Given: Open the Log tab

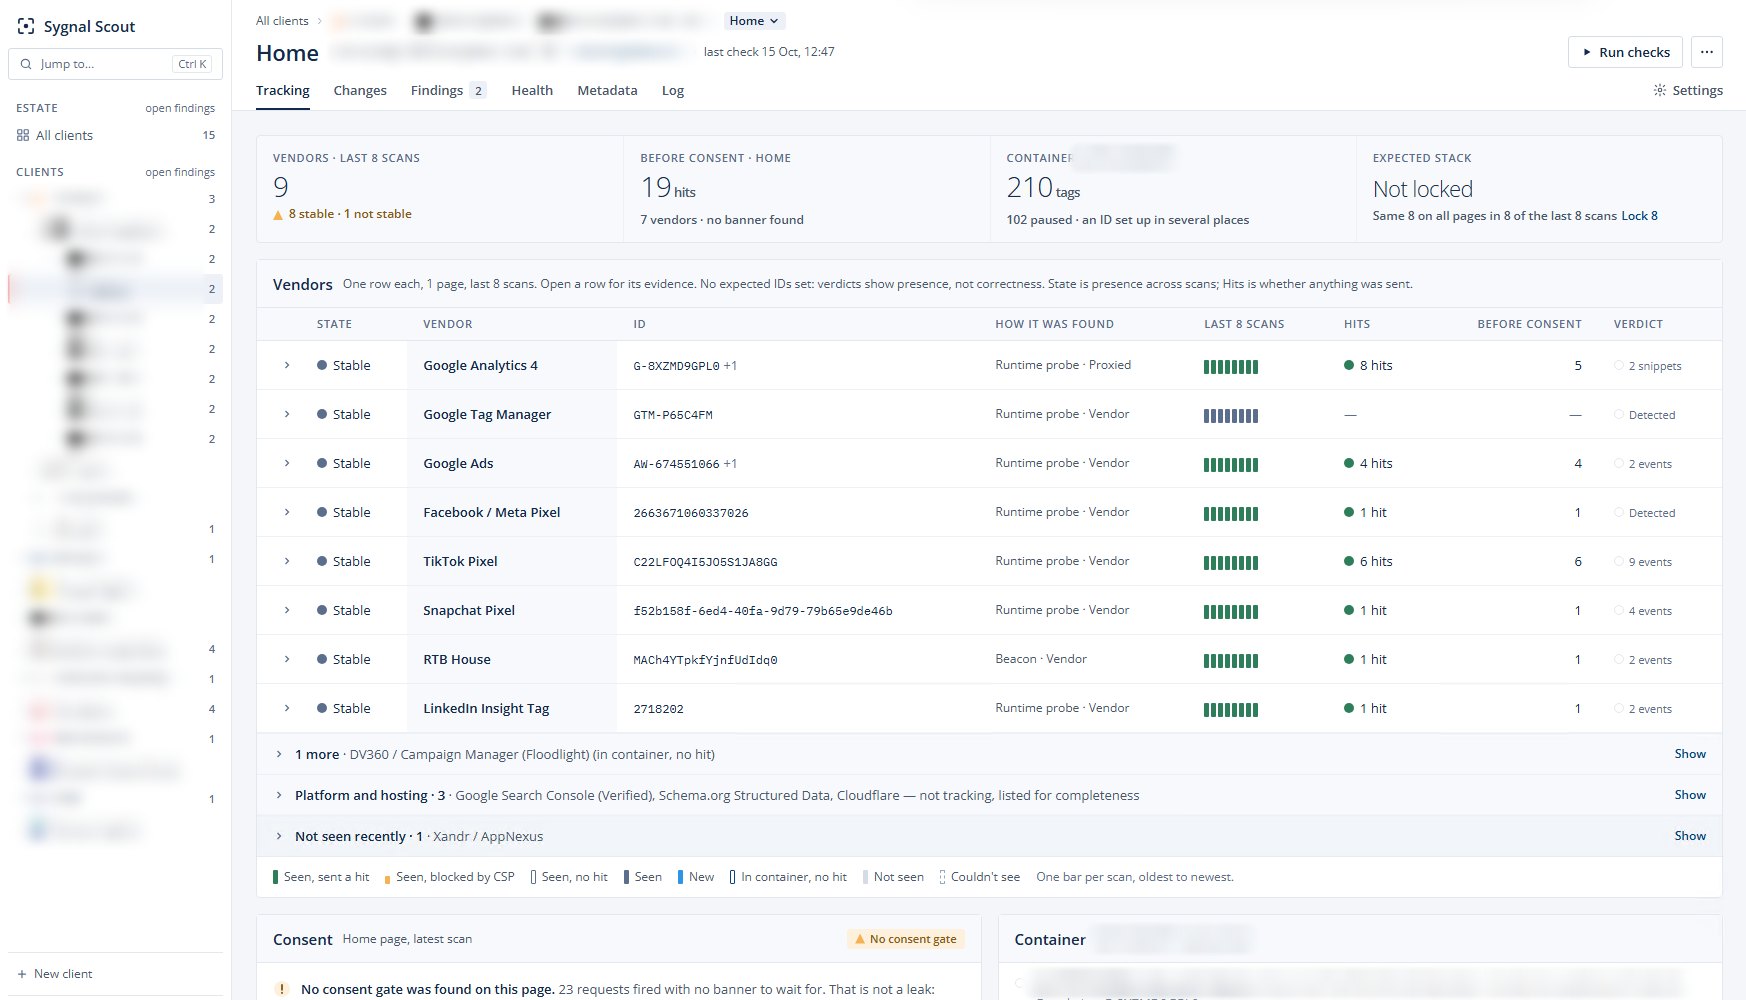Looking at the screenshot, I should [673, 90].
